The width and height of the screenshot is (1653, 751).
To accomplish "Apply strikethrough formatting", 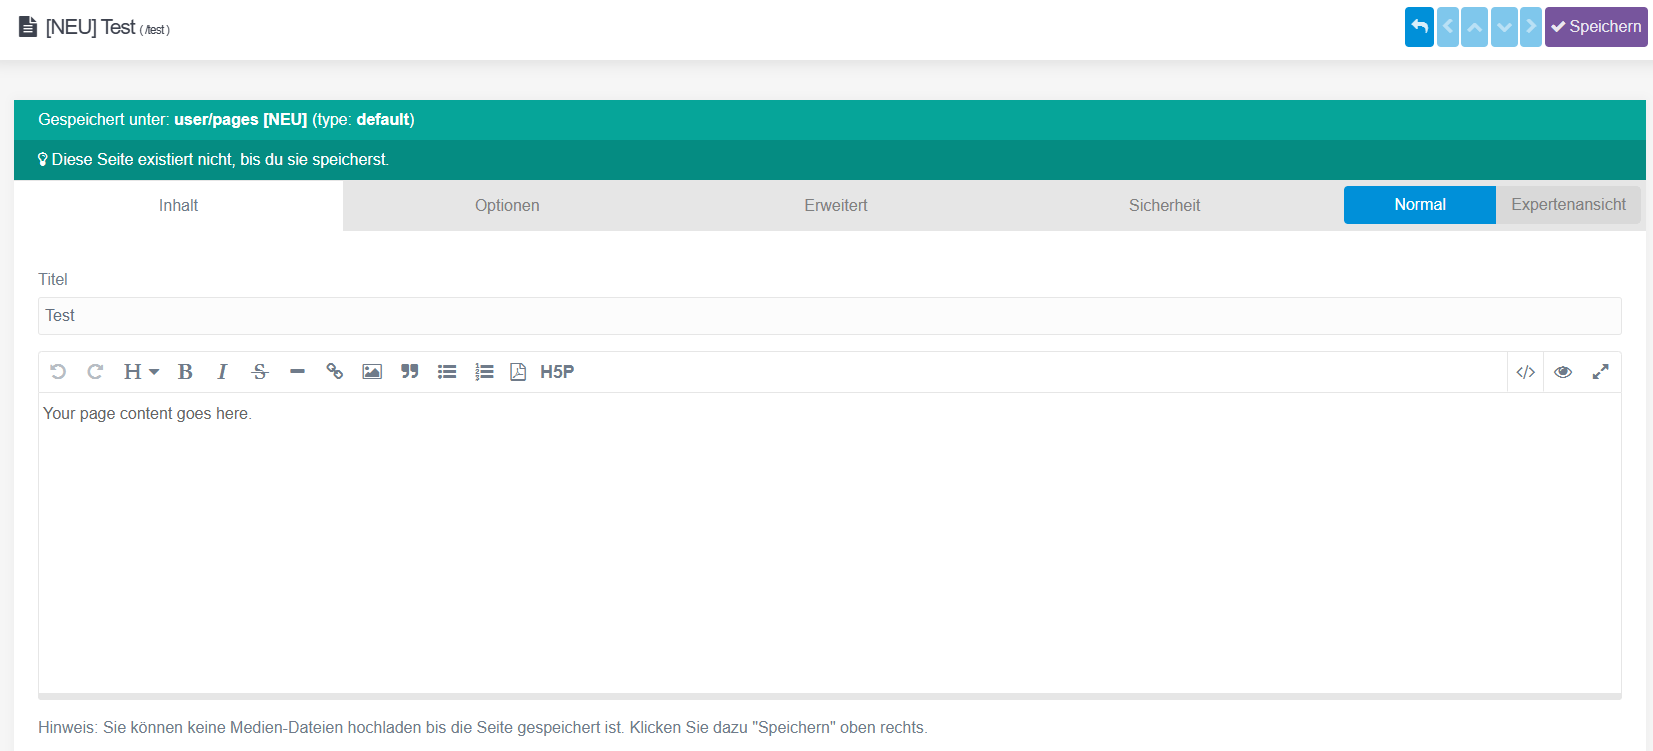I will (x=260, y=372).
